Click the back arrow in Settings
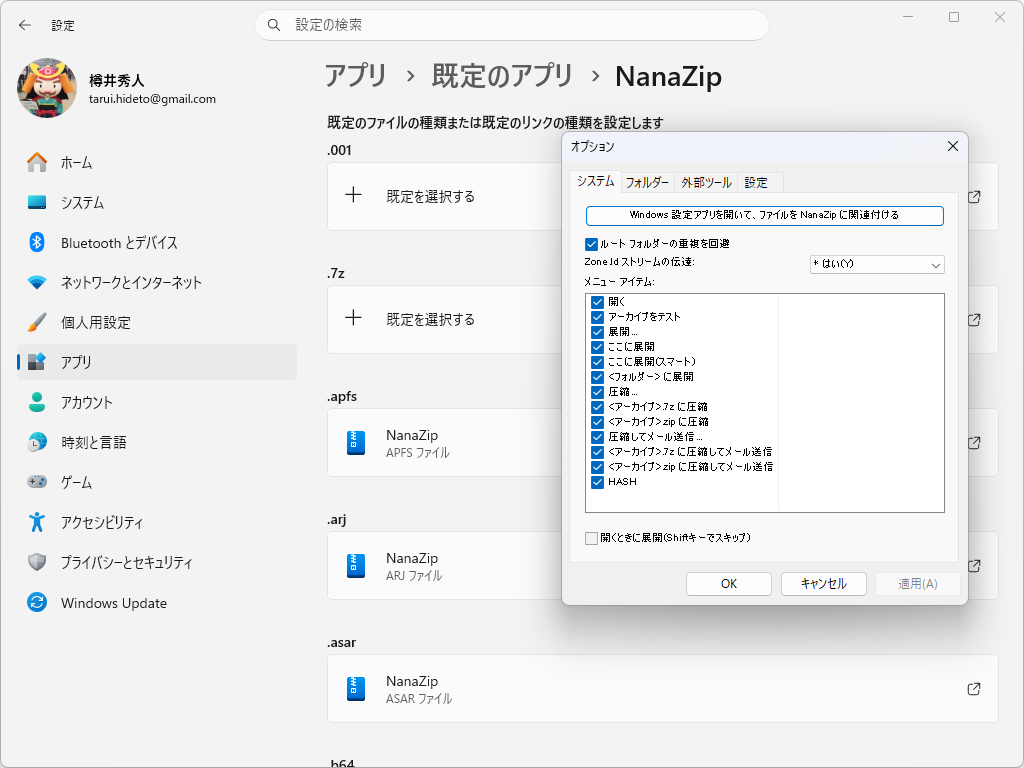This screenshot has width=1024, height=768. (x=25, y=25)
